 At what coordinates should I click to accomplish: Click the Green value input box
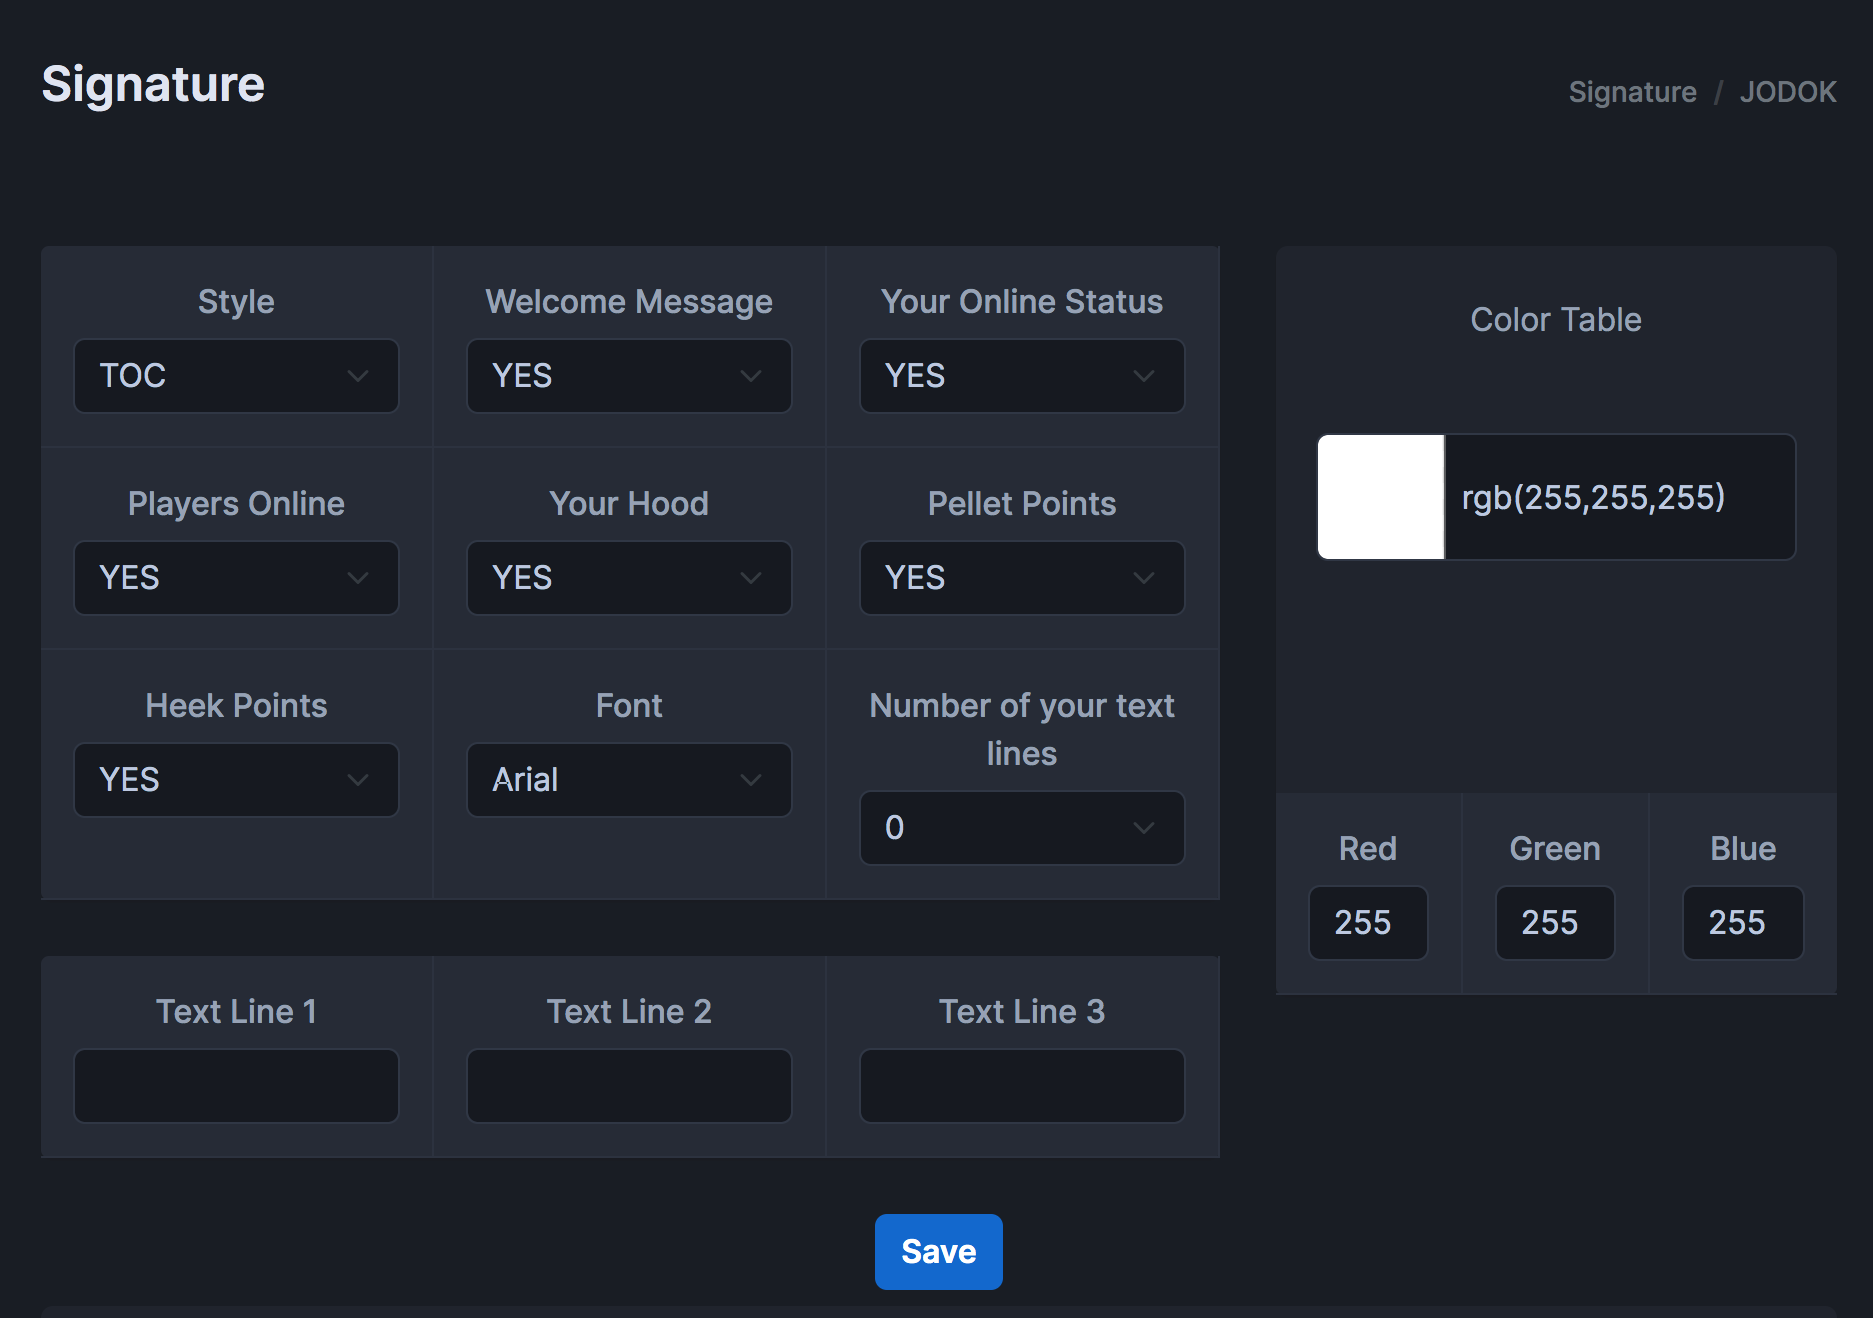[1554, 923]
